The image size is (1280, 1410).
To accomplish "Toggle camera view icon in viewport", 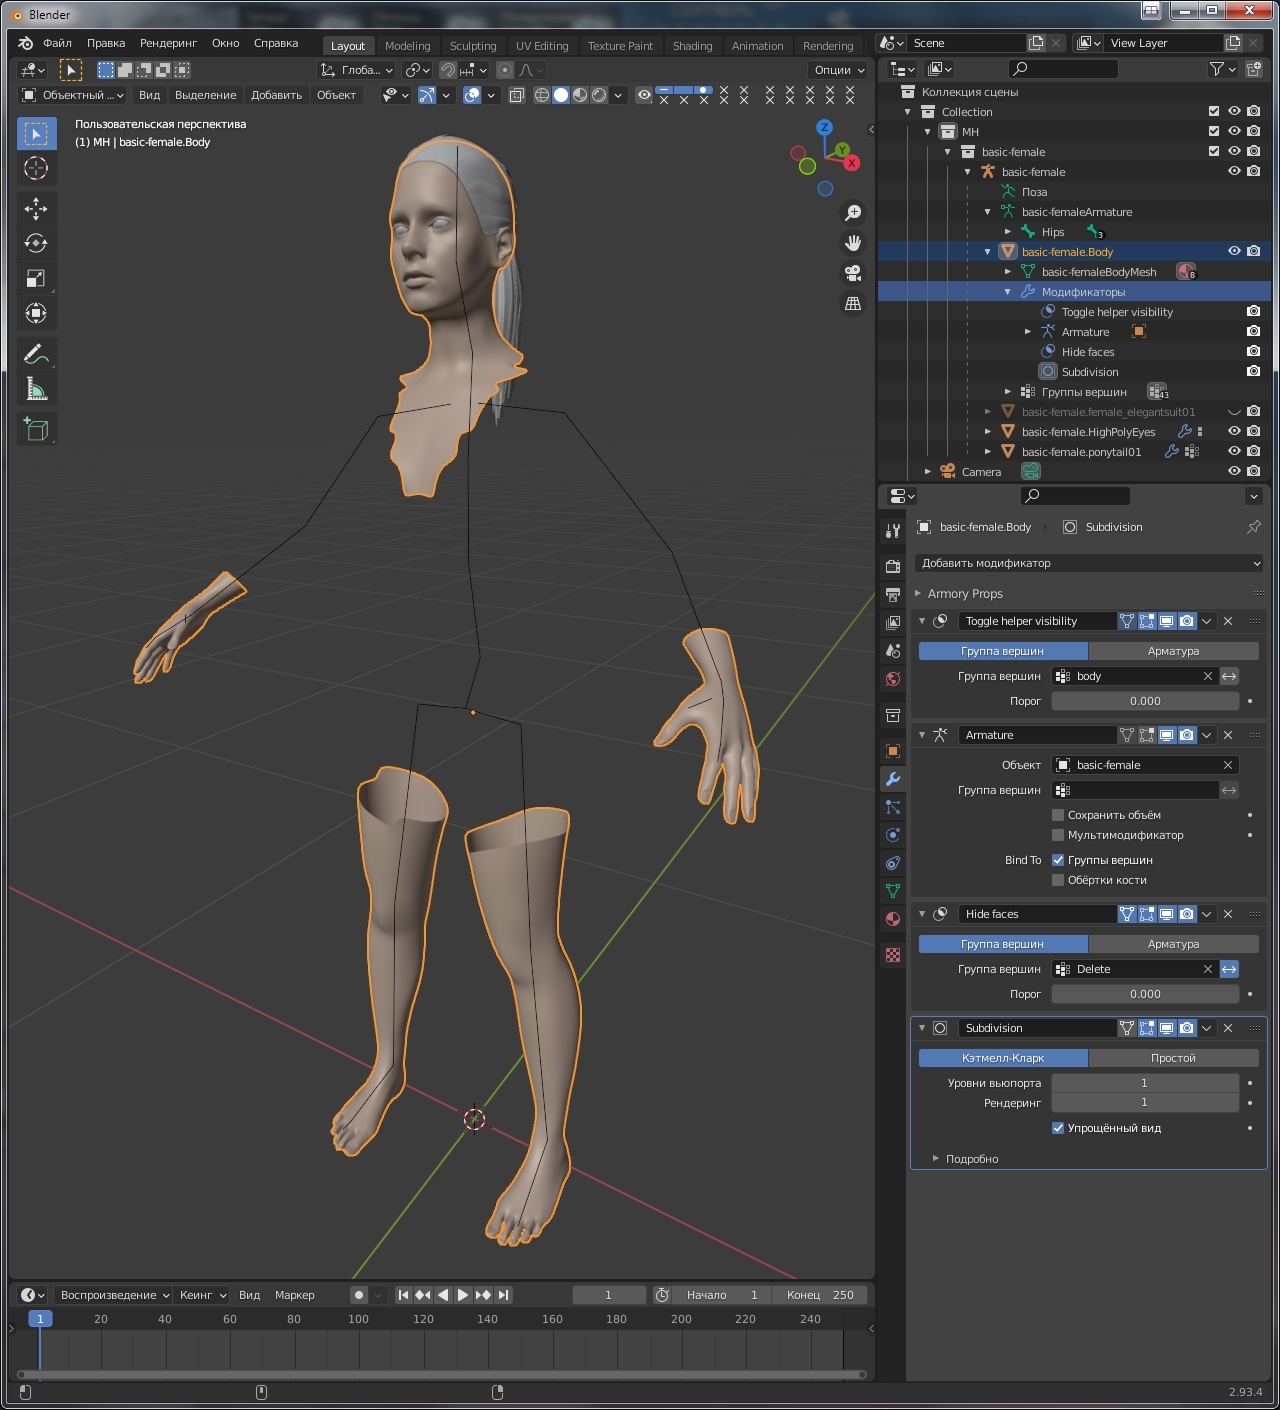I will pyautogui.click(x=853, y=273).
